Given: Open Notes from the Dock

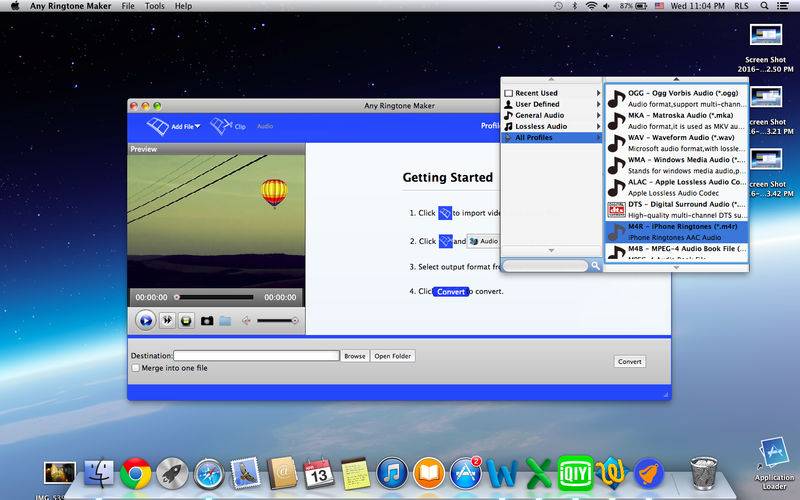Looking at the screenshot, I should click(x=355, y=473).
